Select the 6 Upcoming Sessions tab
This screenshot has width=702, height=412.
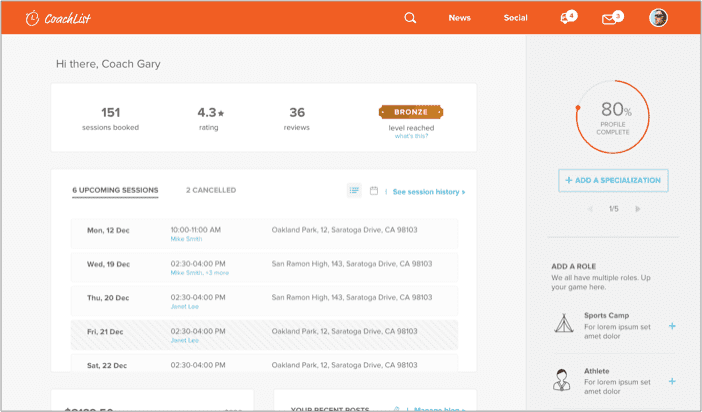[115, 190]
